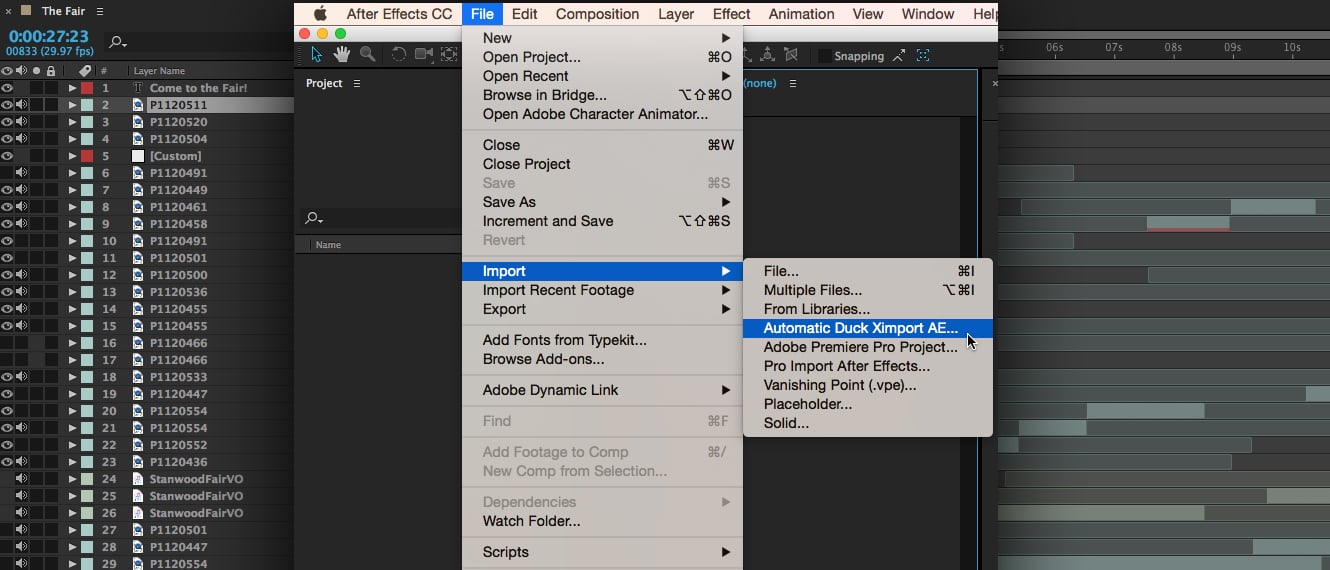
Task: Select the Zoom magnifier tool
Action: point(367,55)
